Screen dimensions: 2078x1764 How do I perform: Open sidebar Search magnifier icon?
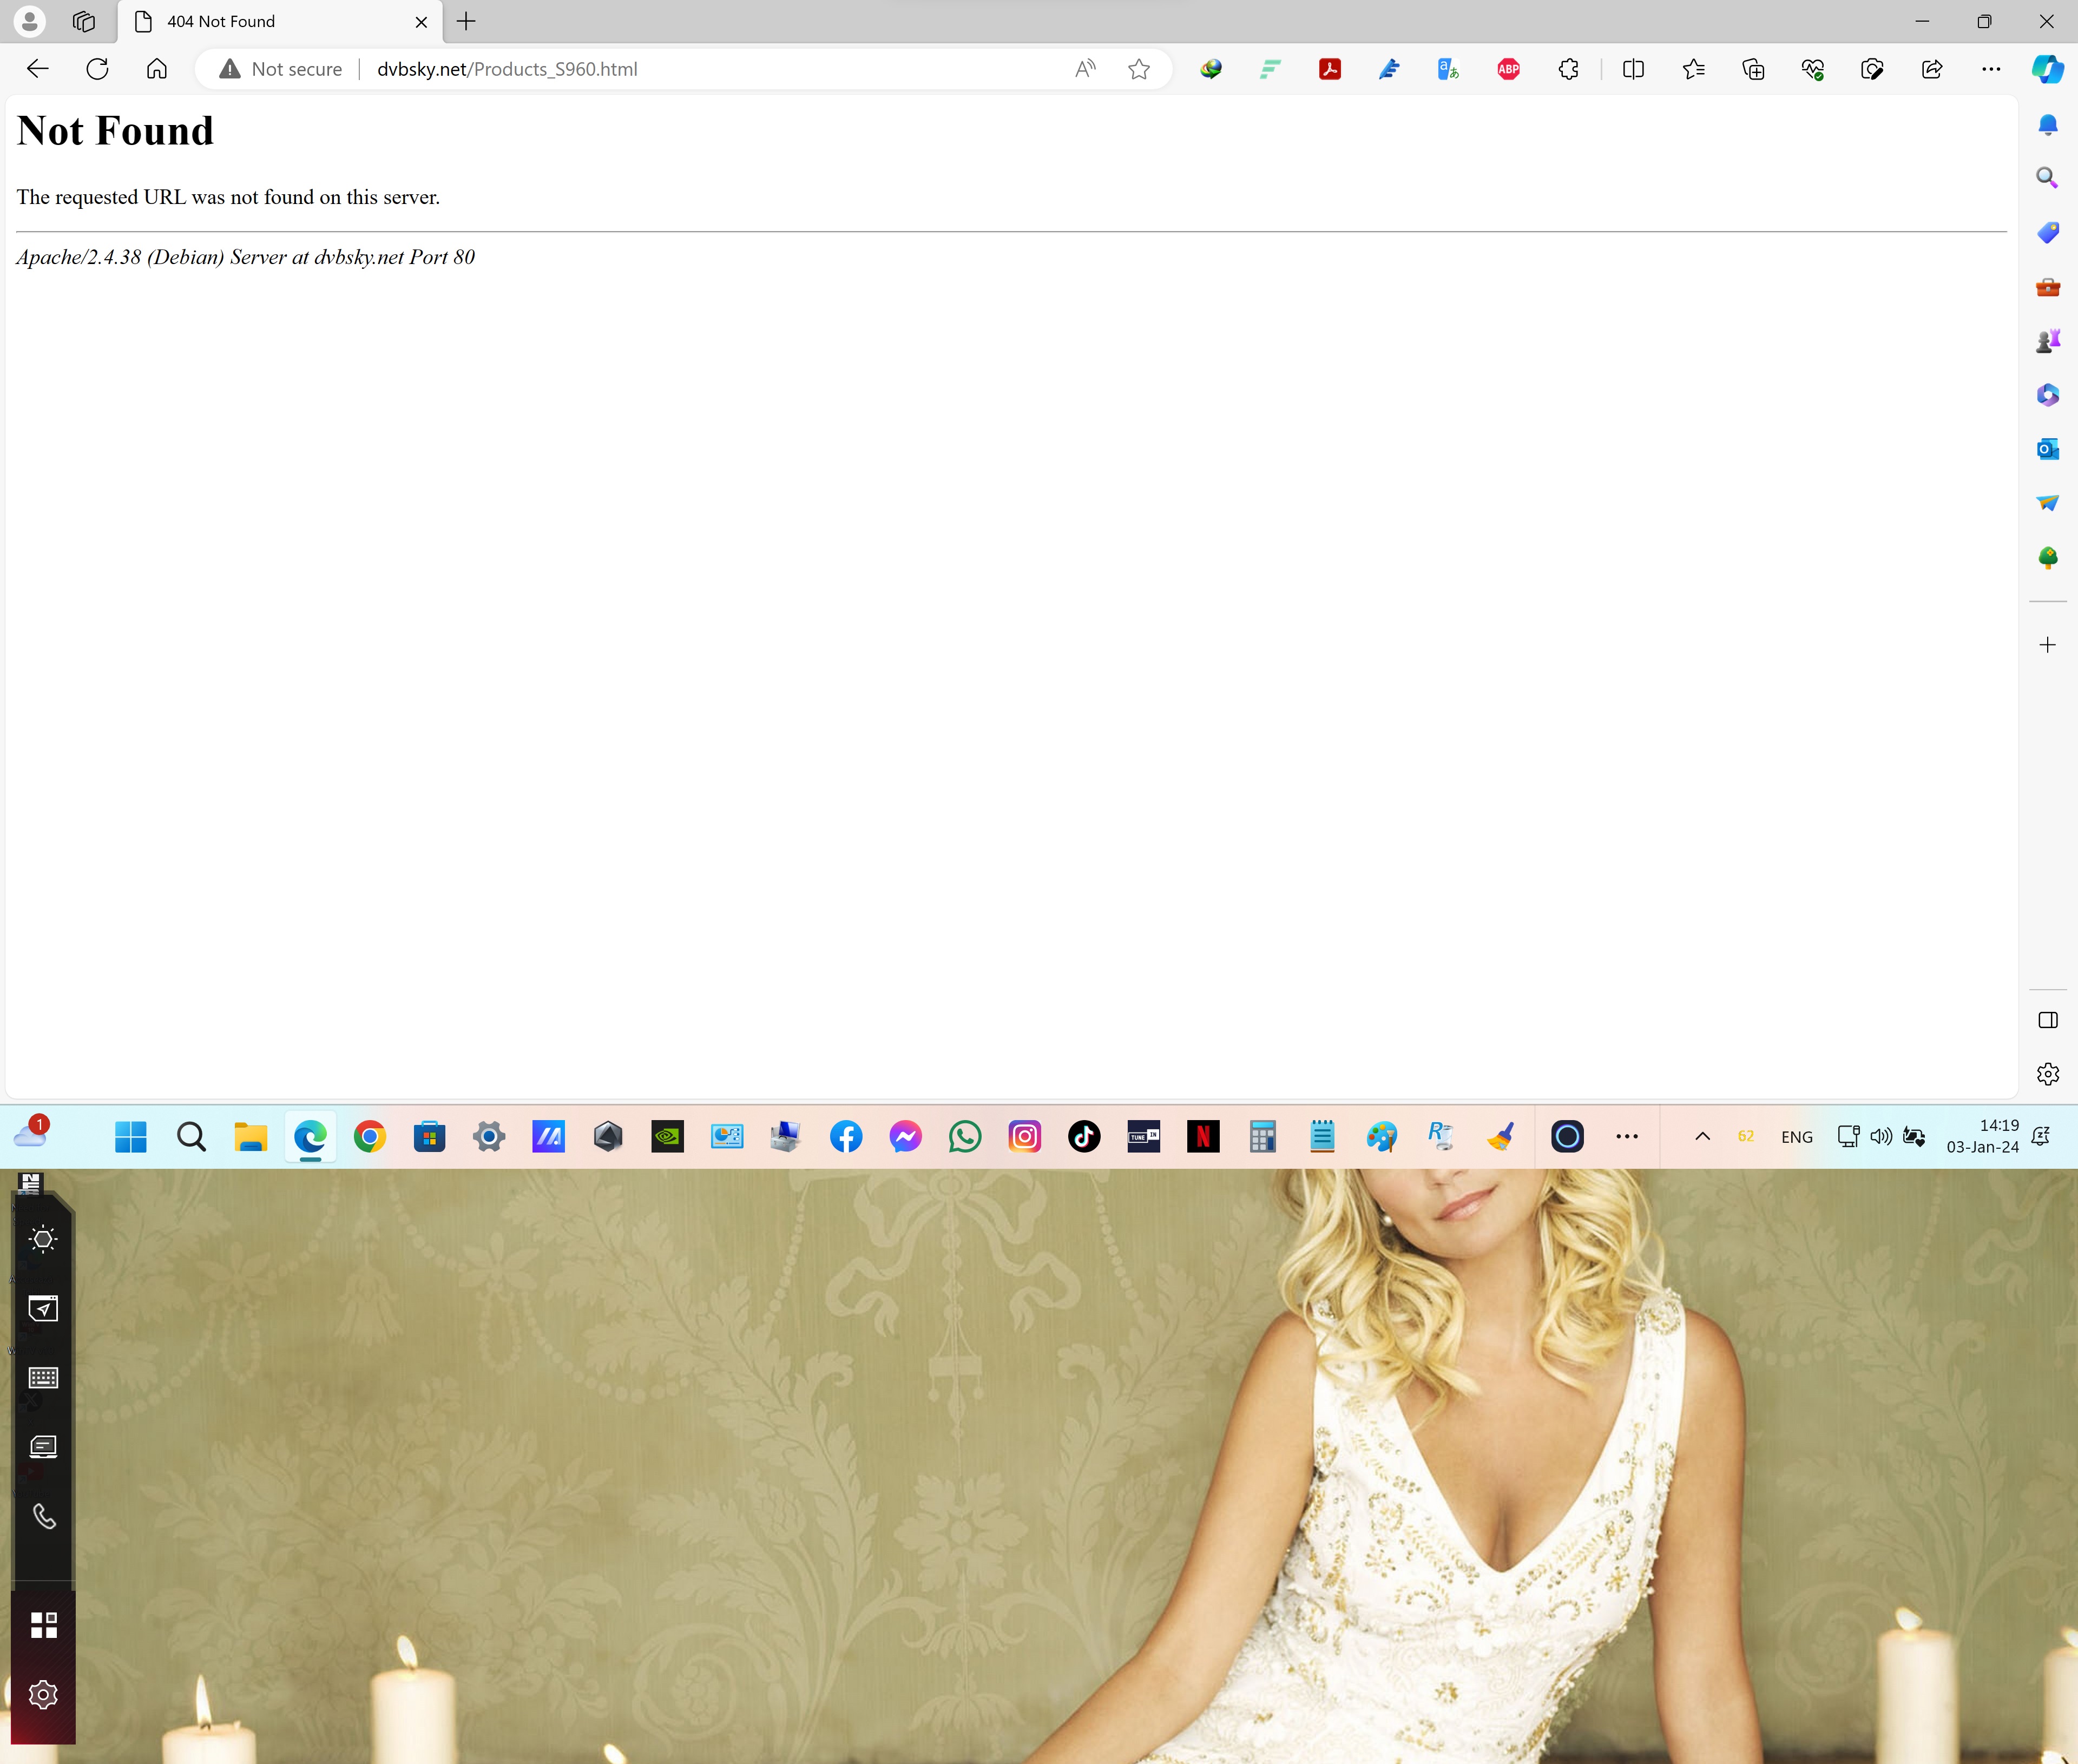pos(2047,178)
